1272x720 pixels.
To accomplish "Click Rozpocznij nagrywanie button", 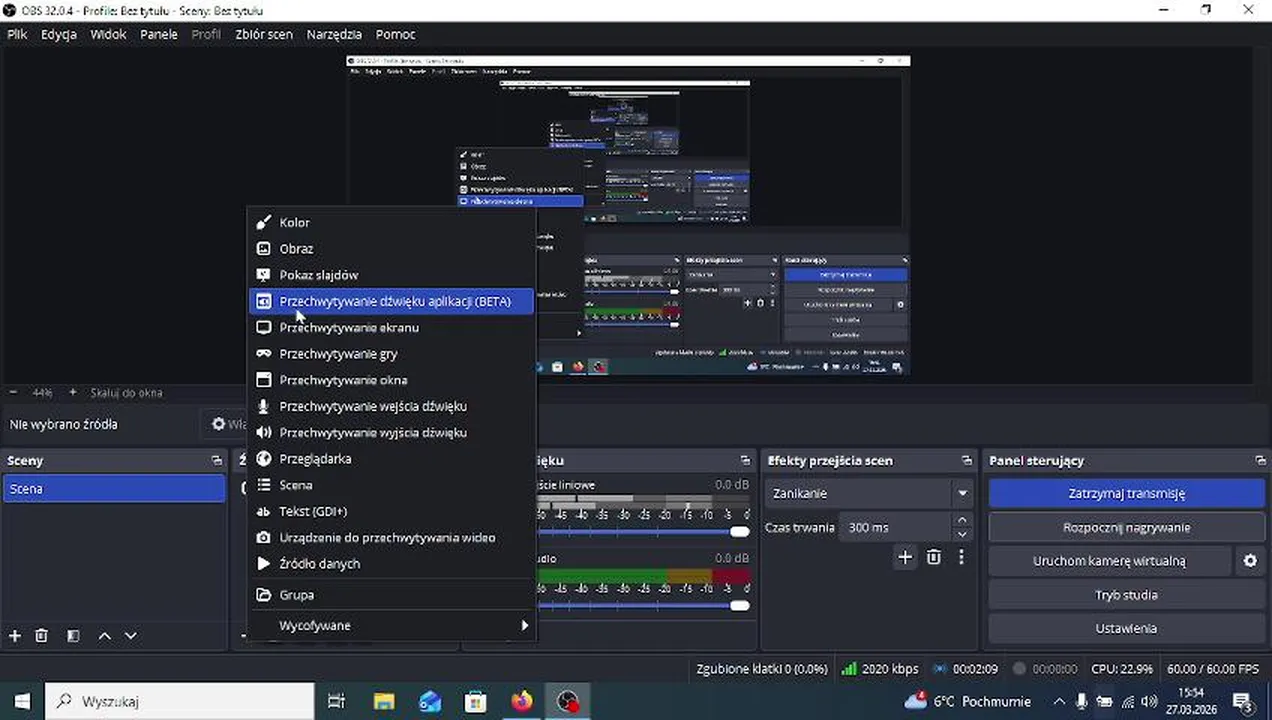I will [x=1126, y=527].
